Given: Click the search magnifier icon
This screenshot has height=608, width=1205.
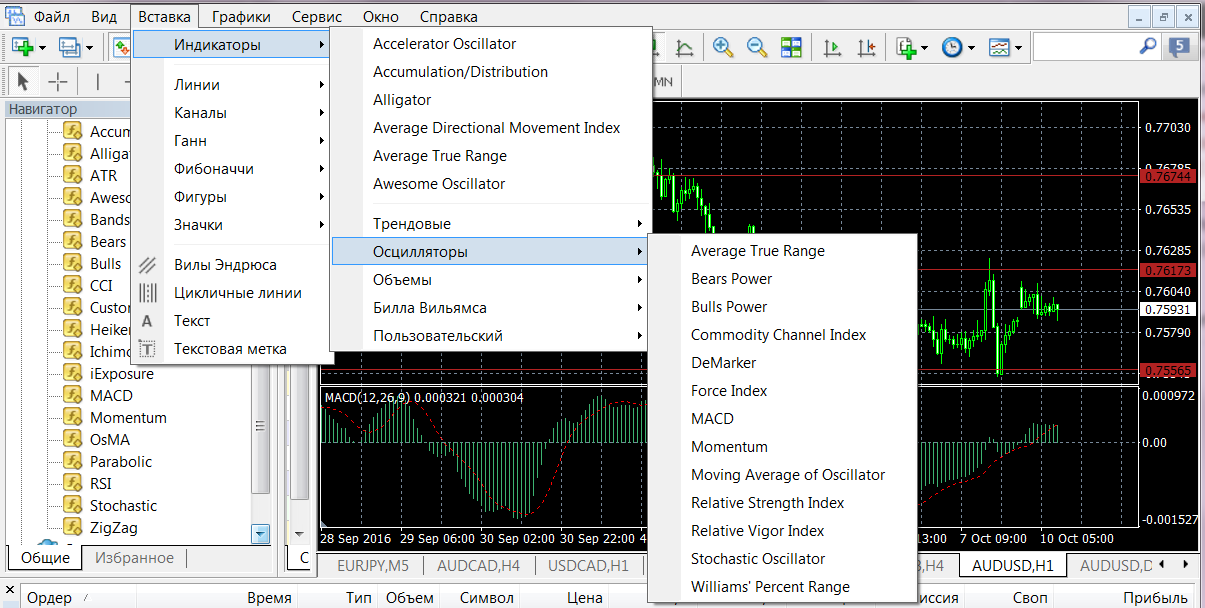Looking at the screenshot, I should point(1148,46).
